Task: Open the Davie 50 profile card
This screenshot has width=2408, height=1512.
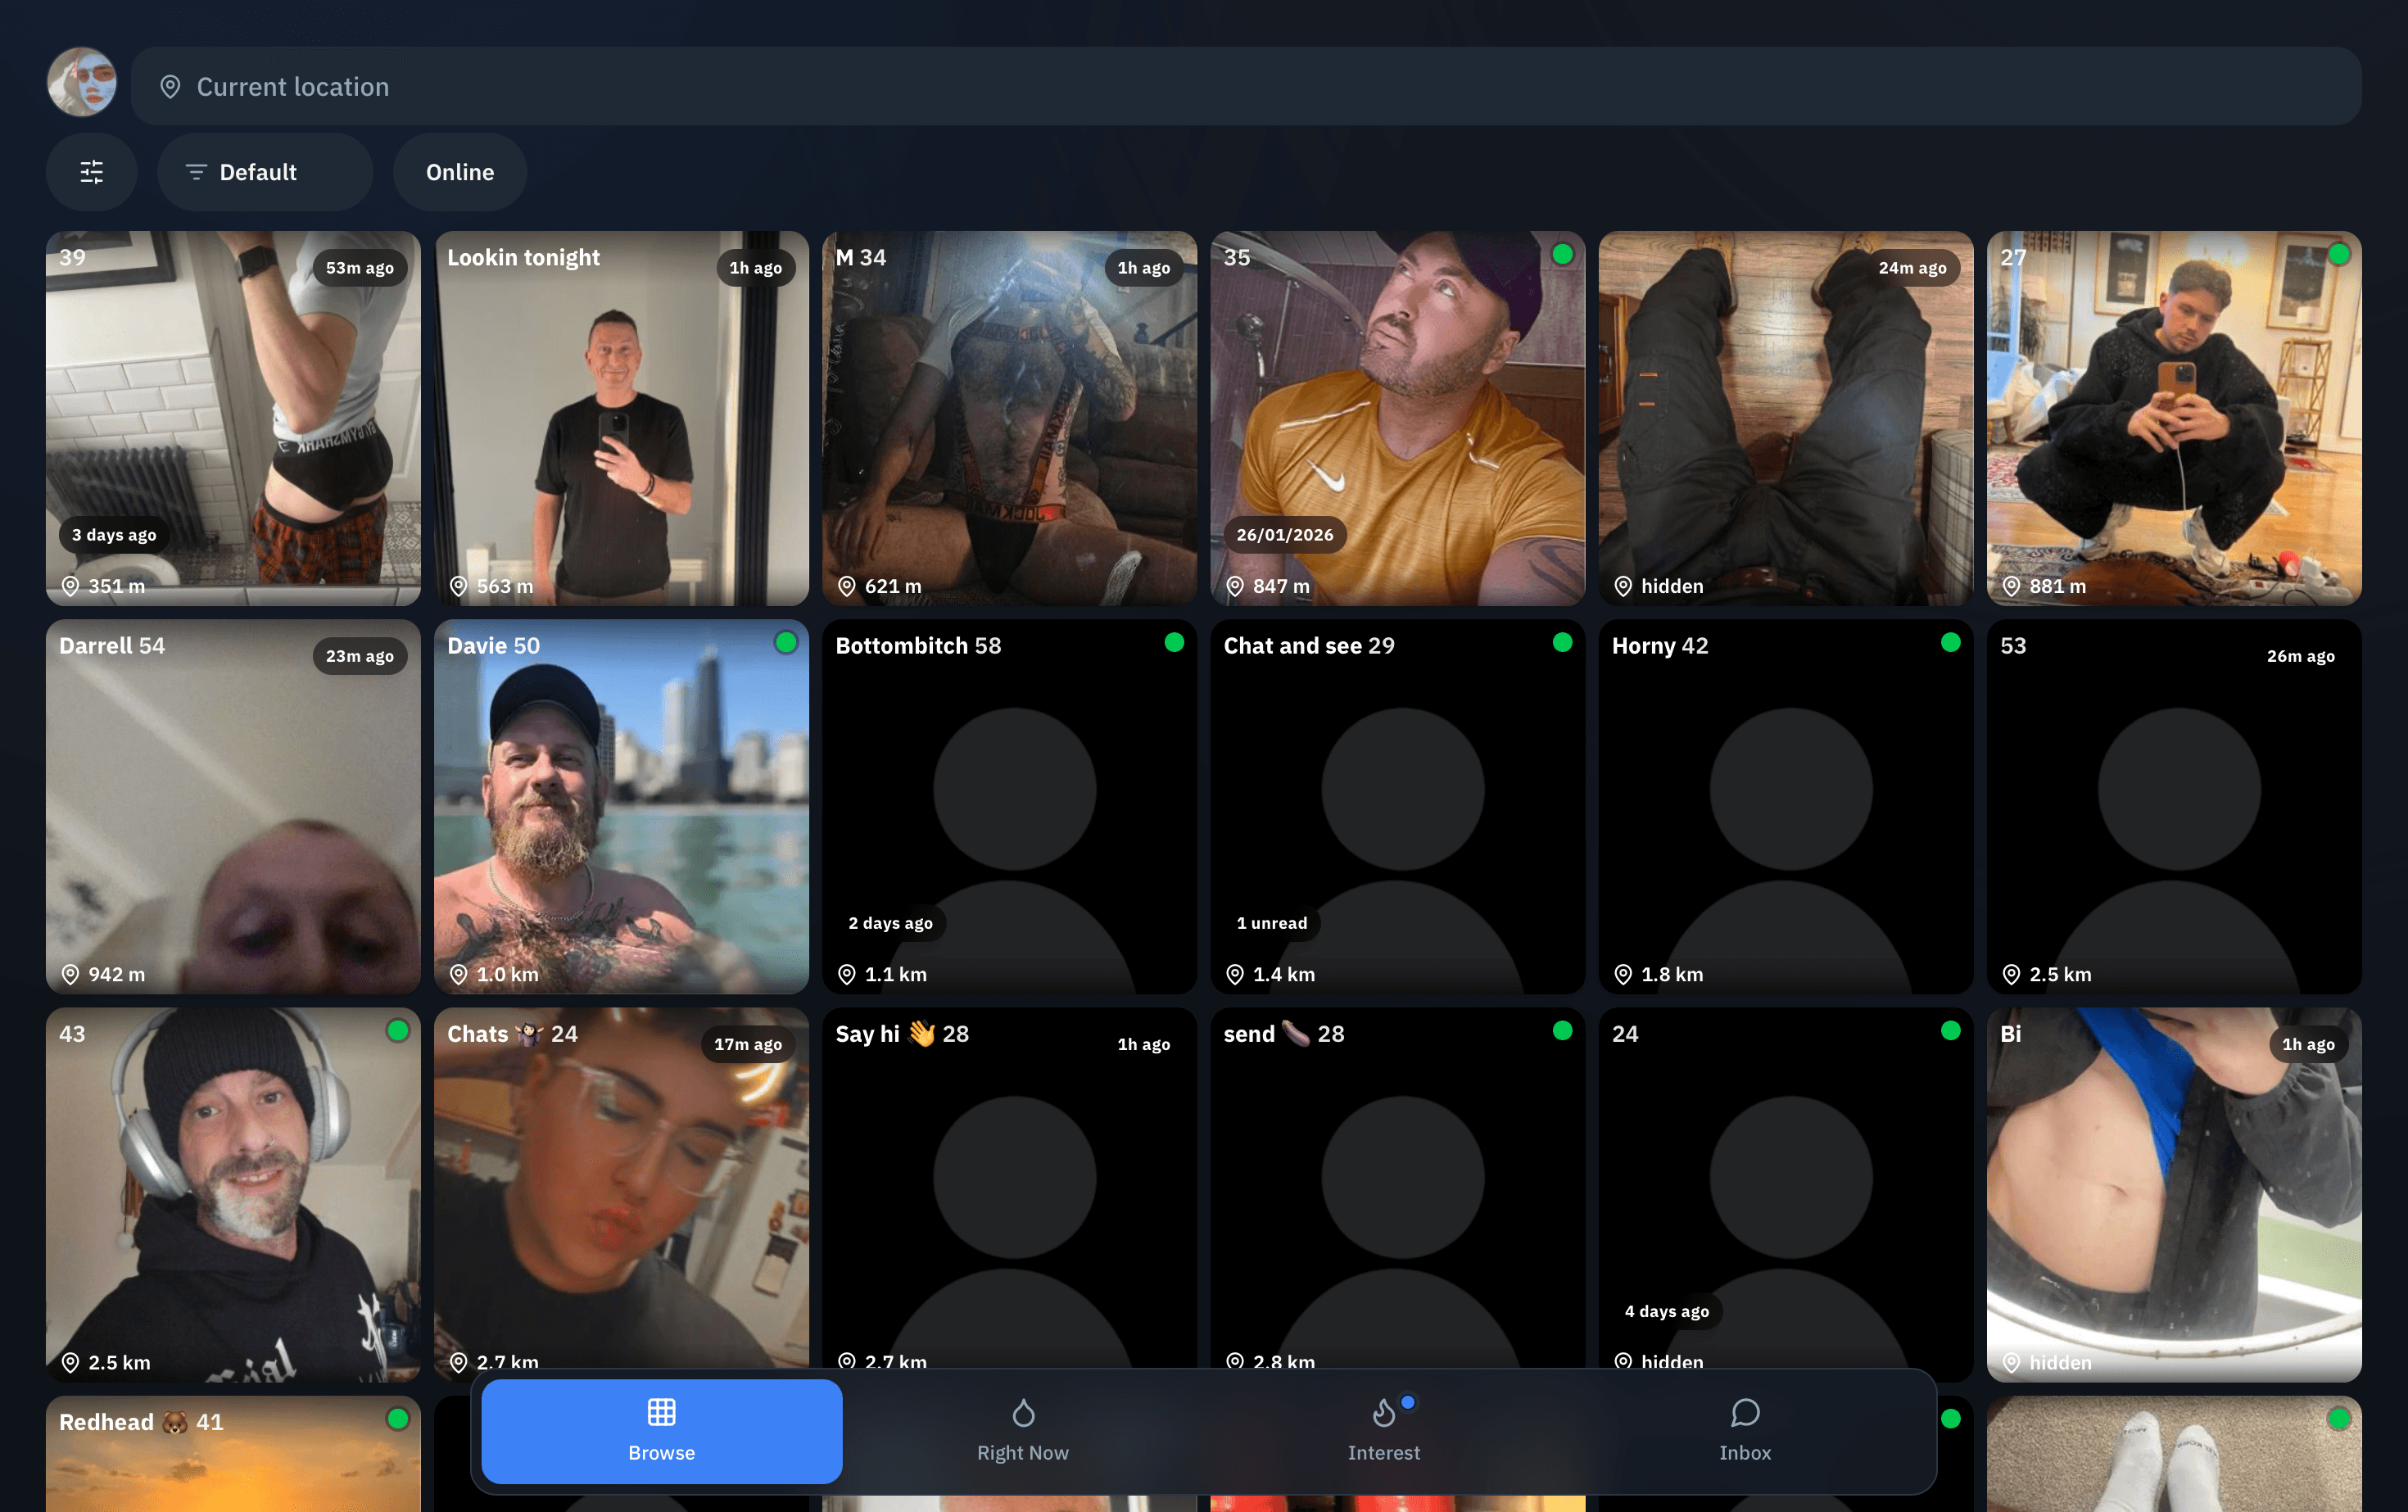Action: point(621,806)
